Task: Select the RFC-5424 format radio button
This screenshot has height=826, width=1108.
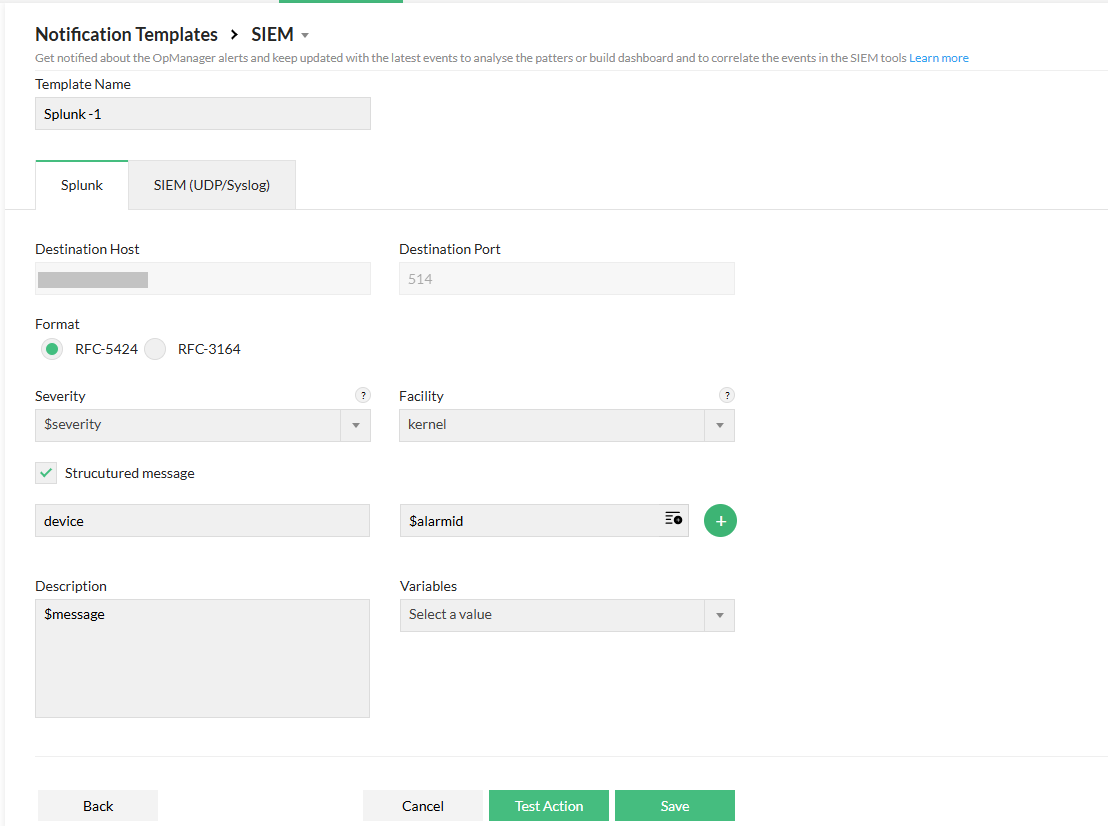Action: pyautogui.click(x=51, y=348)
